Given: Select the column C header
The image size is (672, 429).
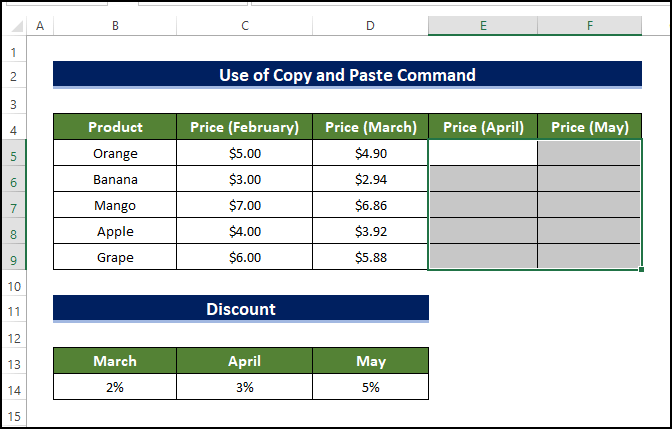Looking at the screenshot, I should [x=244, y=25].
